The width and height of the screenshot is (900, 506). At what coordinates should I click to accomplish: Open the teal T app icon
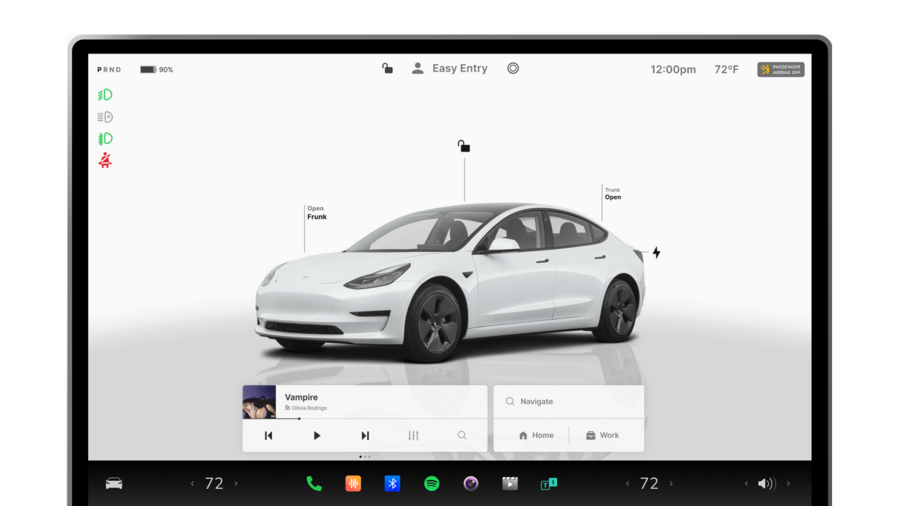(x=549, y=484)
